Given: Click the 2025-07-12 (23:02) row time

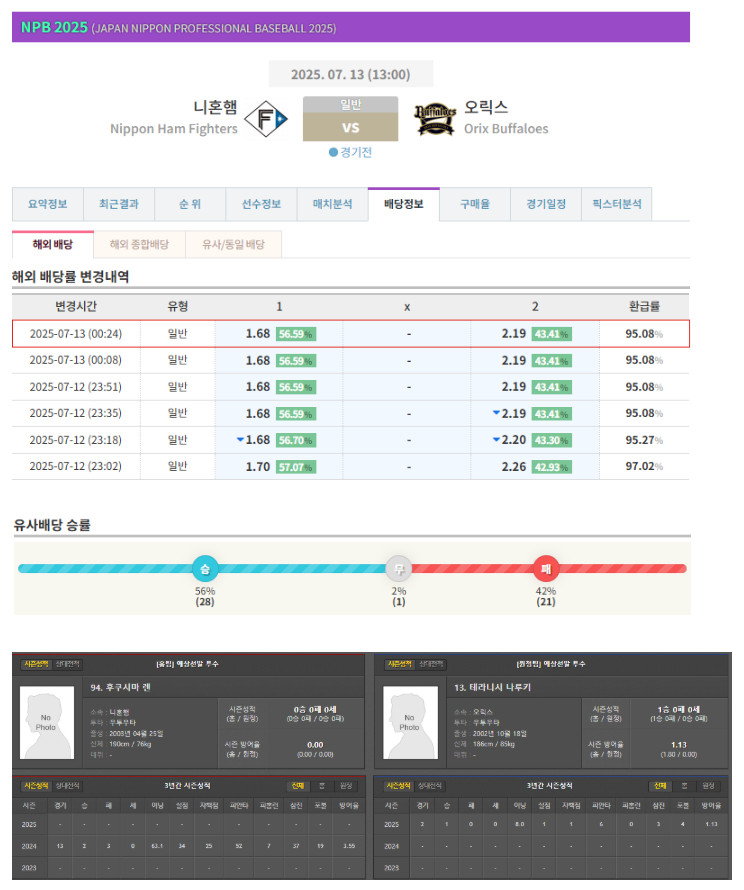Looking at the screenshot, I should click(x=75, y=466).
